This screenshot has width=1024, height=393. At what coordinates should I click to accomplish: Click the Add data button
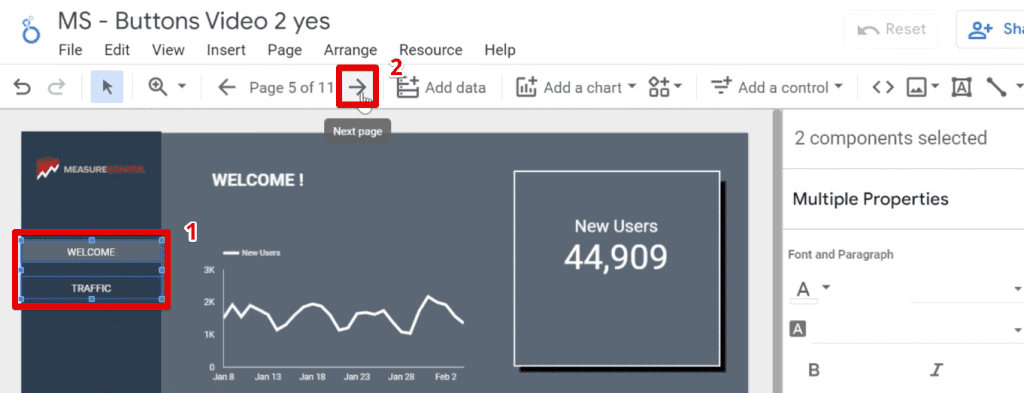(x=441, y=87)
